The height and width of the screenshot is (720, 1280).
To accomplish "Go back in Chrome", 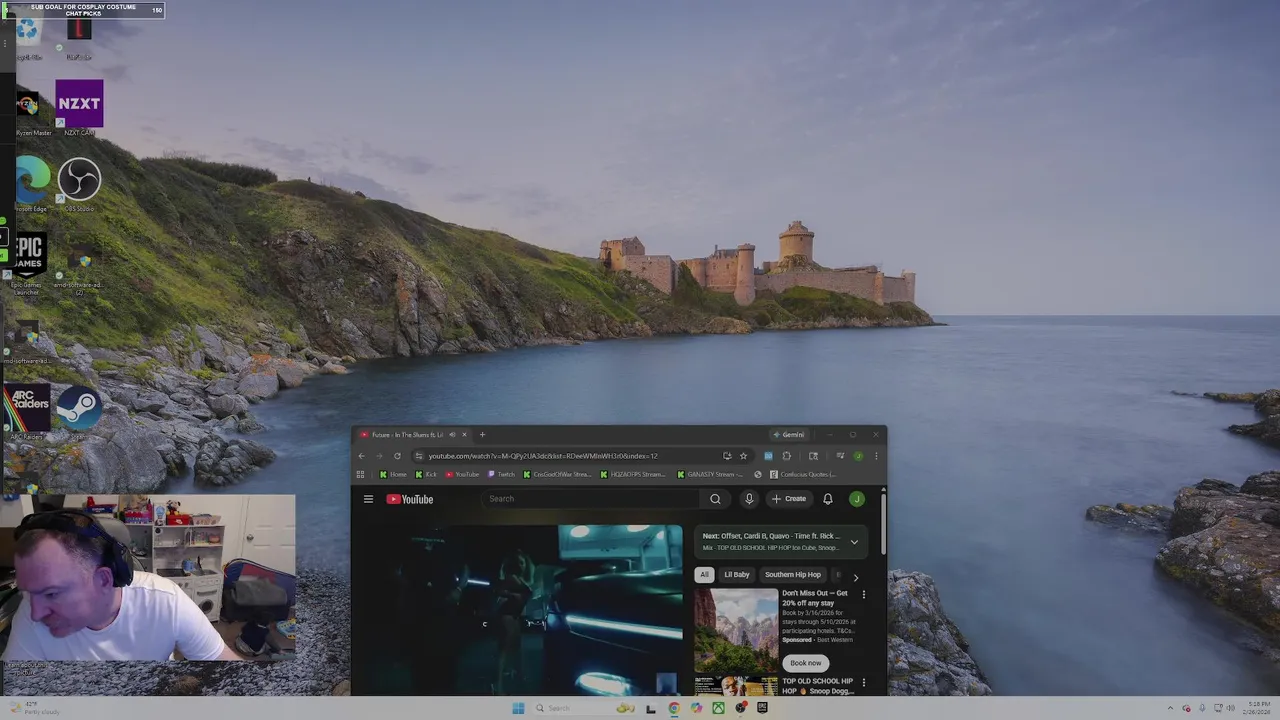I will (361, 456).
